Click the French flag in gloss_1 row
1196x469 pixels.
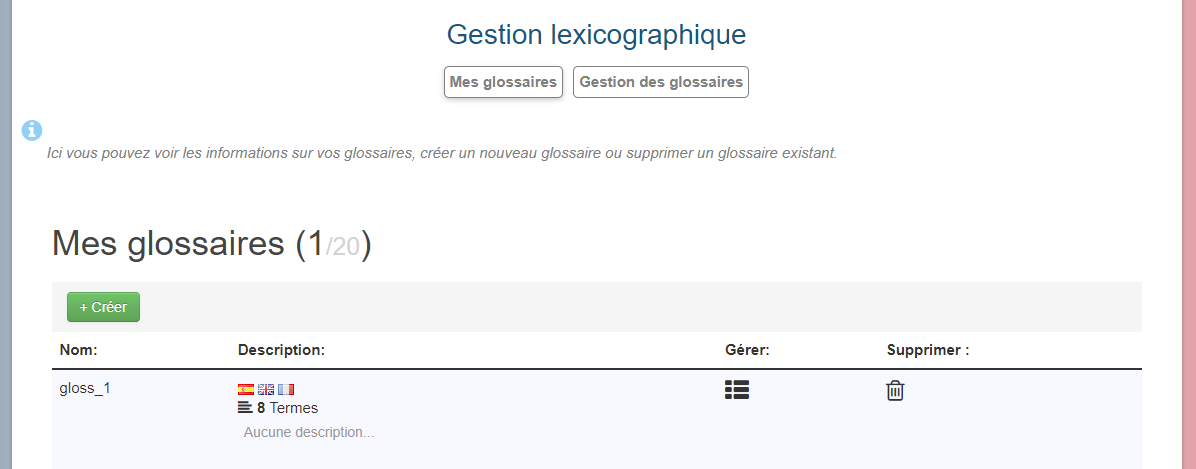(x=286, y=389)
